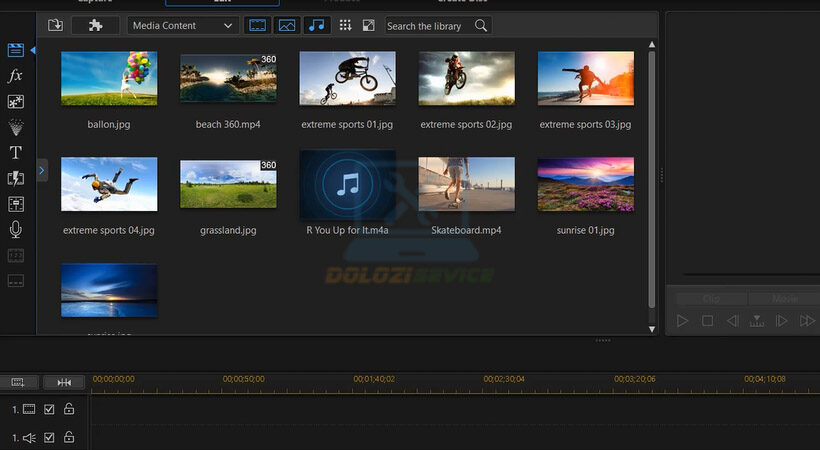Lock video track 1 with padlock icon

(x=69, y=409)
